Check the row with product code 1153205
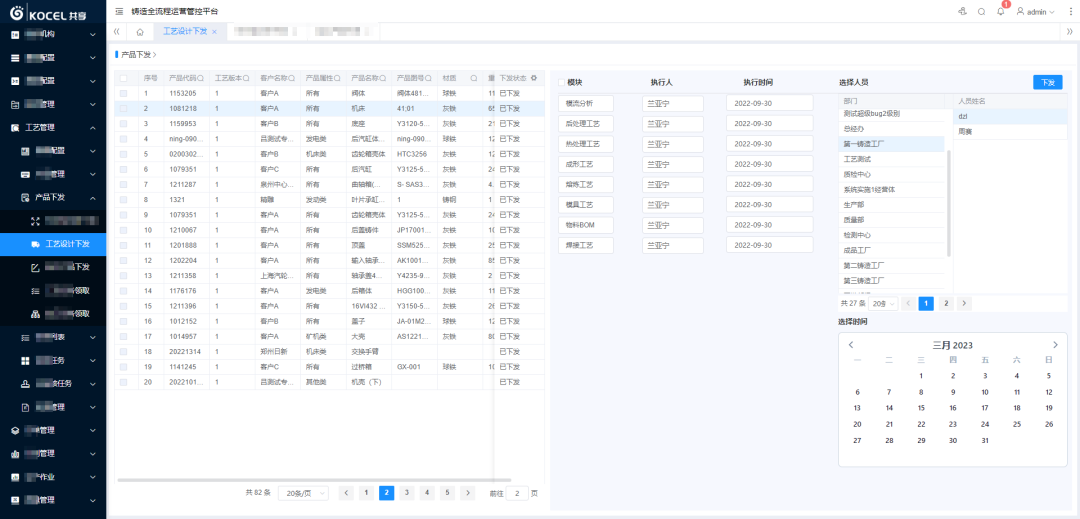 pyautogui.click(x=123, y=93)
